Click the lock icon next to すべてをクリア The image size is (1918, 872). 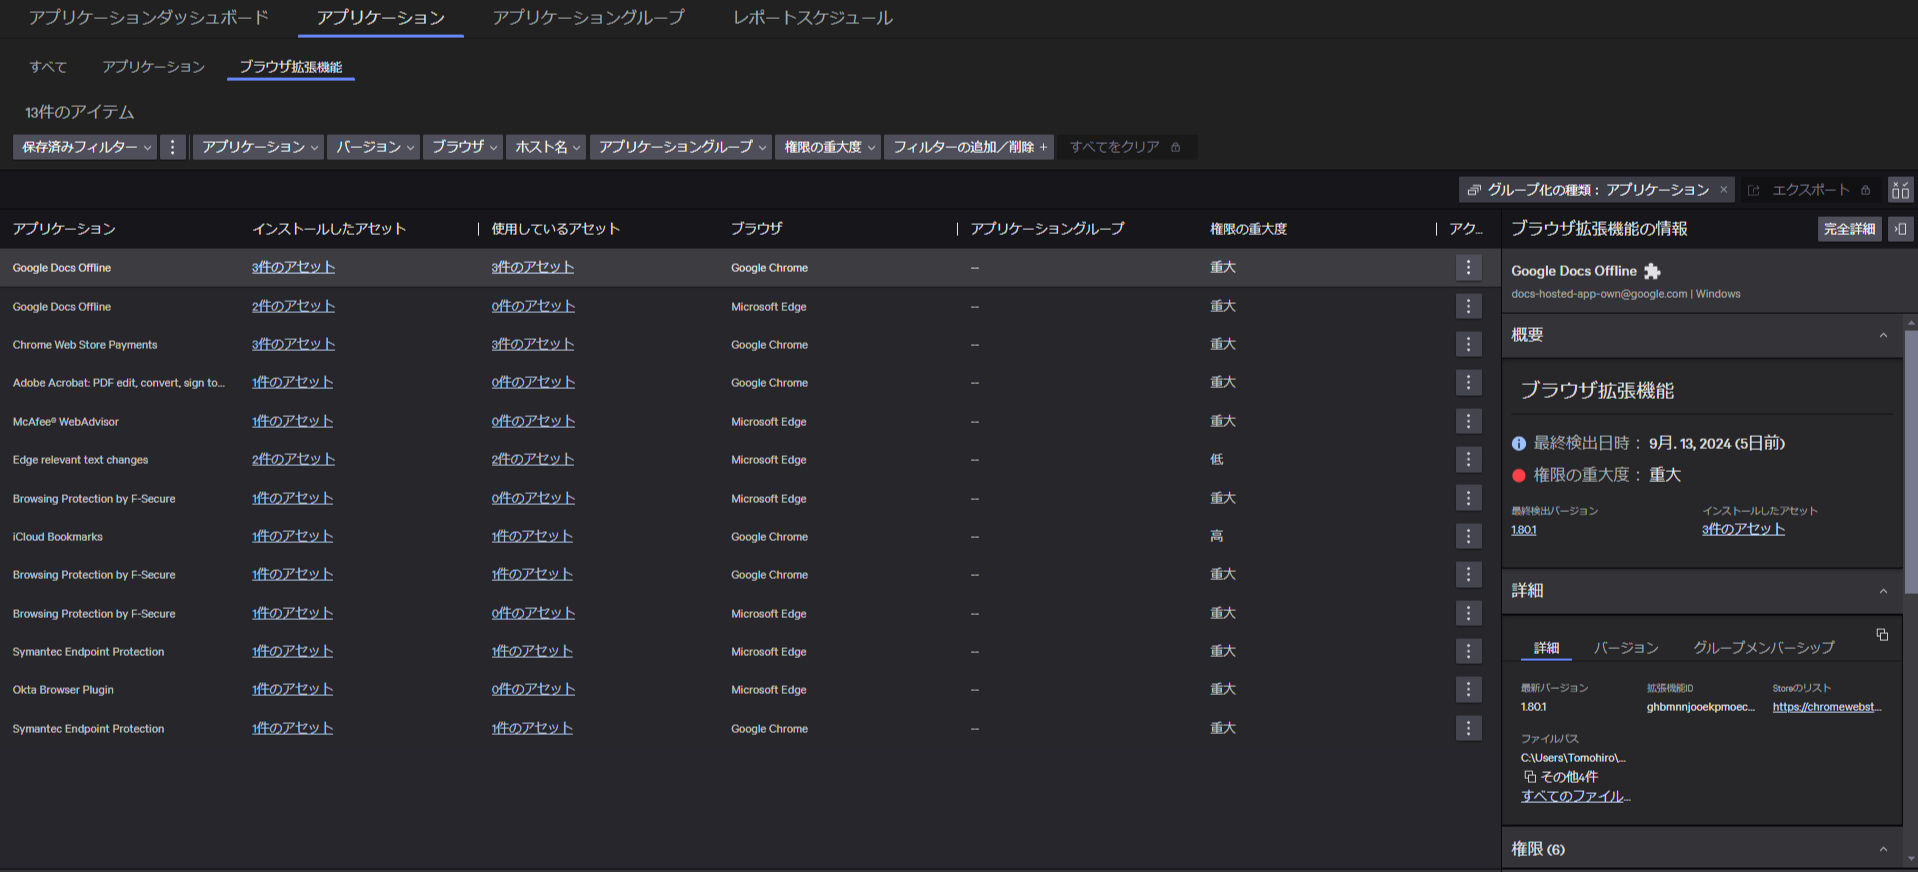(1176, 147)
